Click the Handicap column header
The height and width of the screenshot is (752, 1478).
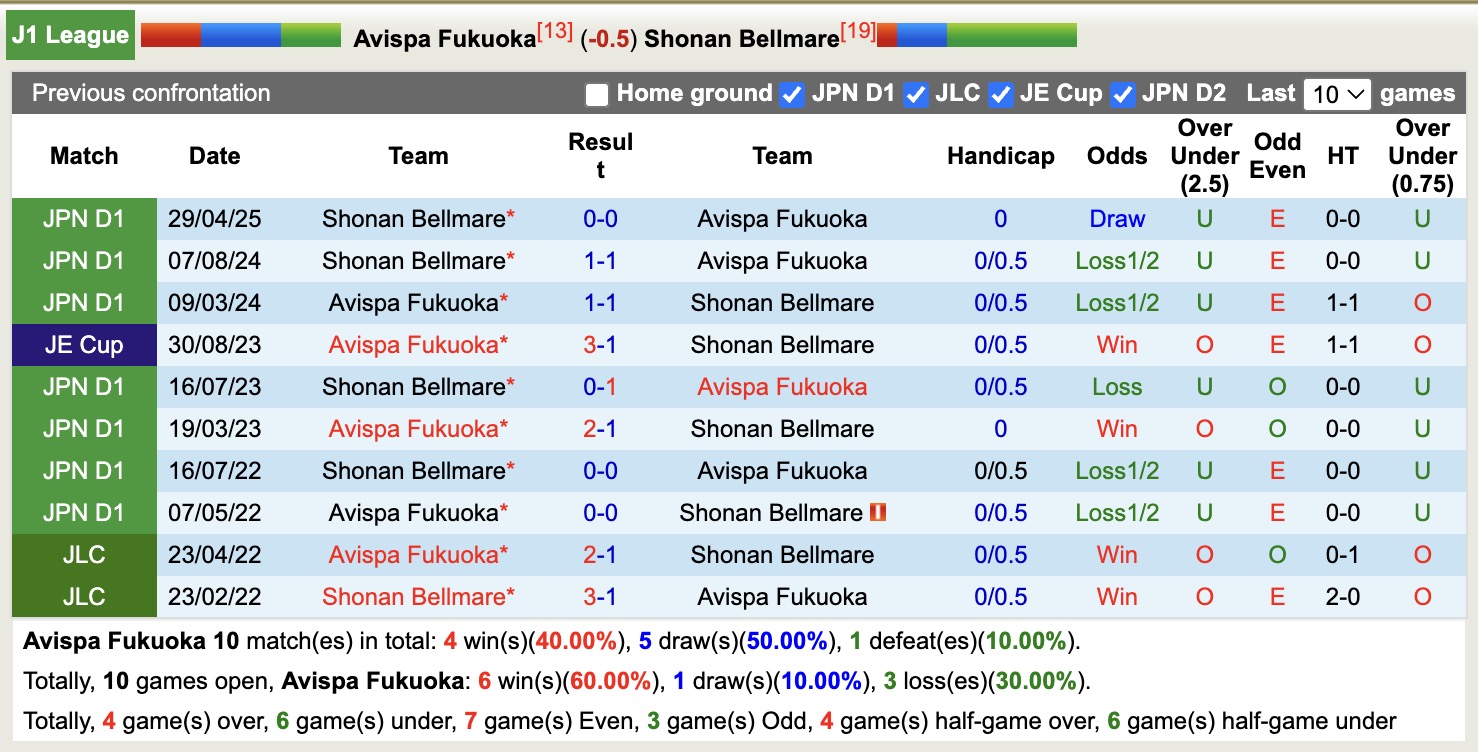coord(1000,156)
